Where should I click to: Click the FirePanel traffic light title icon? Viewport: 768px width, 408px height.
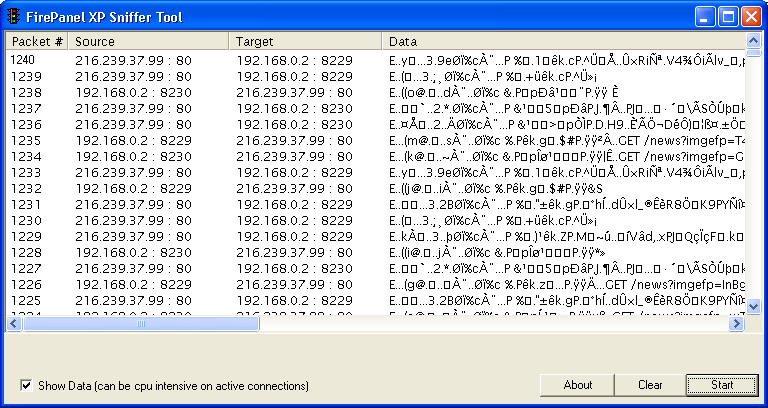pos(14,17)
